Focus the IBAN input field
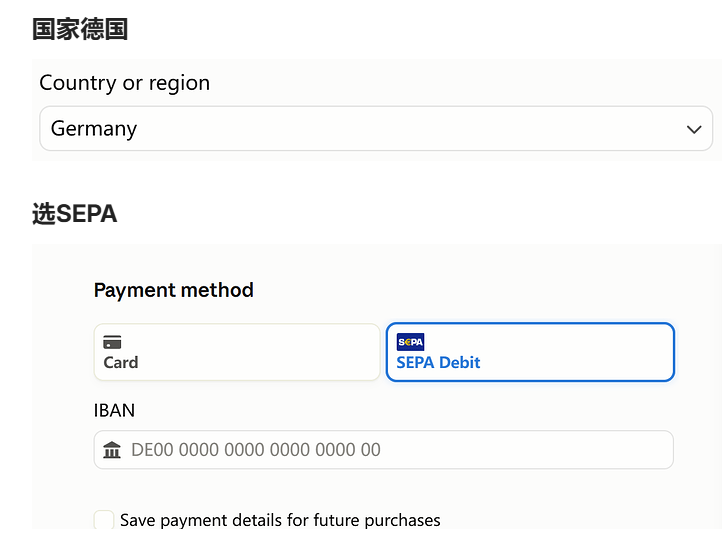This screenshot has height=556, width=726. (x=383, y=450)
